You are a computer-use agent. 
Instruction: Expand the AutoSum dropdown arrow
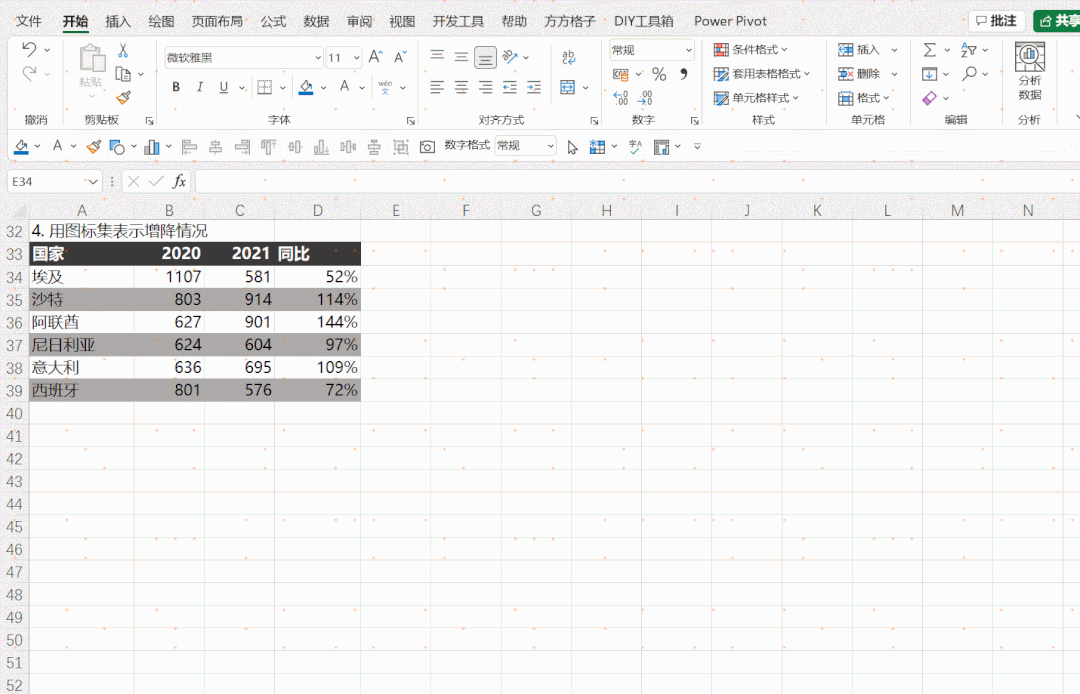[947, 50]
